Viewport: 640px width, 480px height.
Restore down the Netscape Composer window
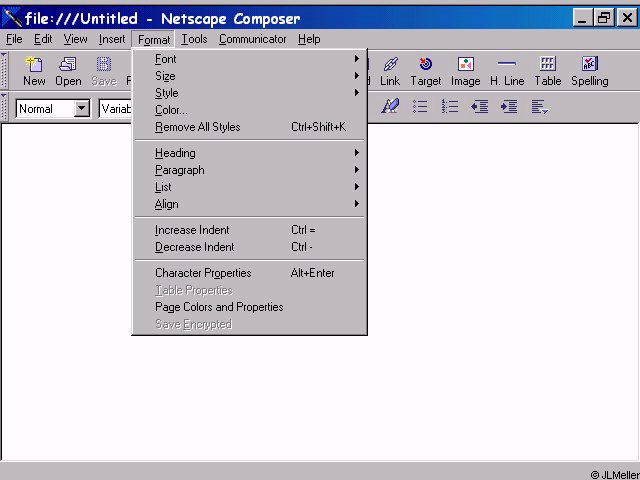click(603, 18)
